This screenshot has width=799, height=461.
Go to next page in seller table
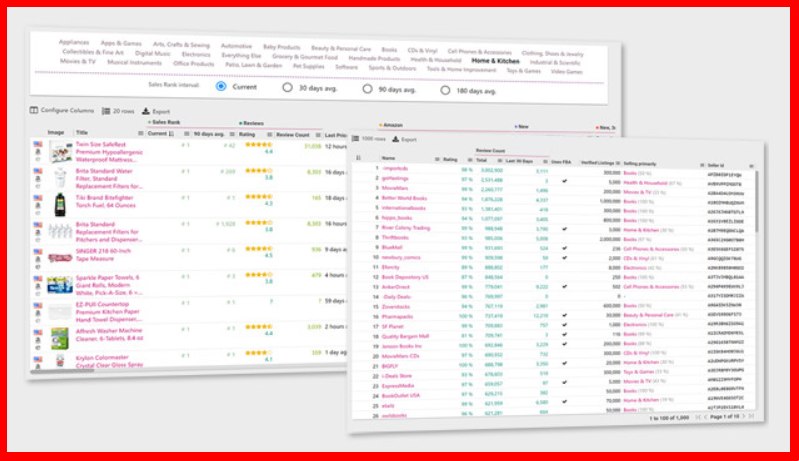(x=743, y=417)
